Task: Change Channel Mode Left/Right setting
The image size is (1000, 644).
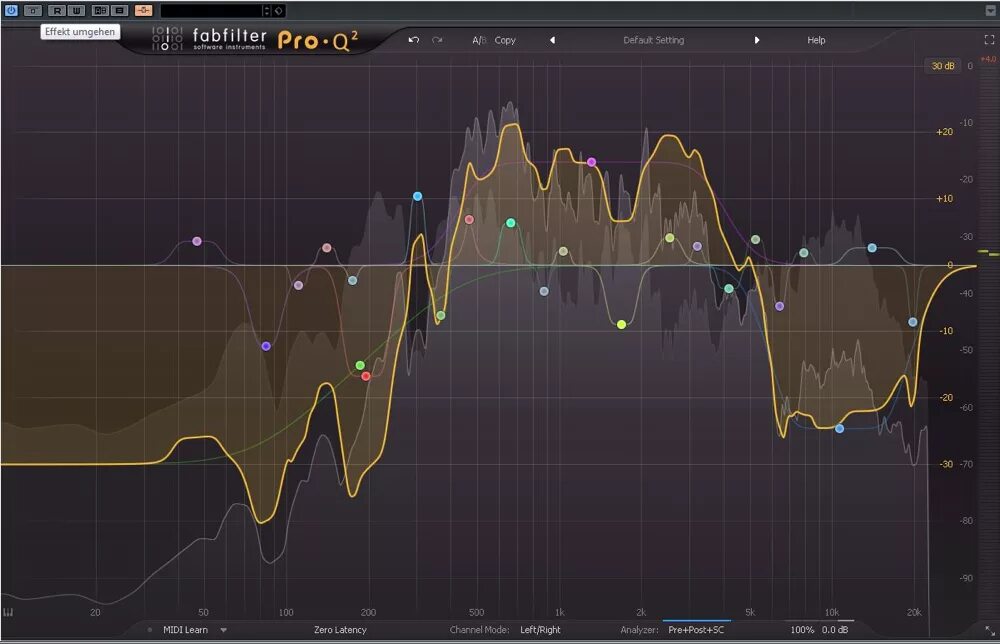Action: [540, 630]
